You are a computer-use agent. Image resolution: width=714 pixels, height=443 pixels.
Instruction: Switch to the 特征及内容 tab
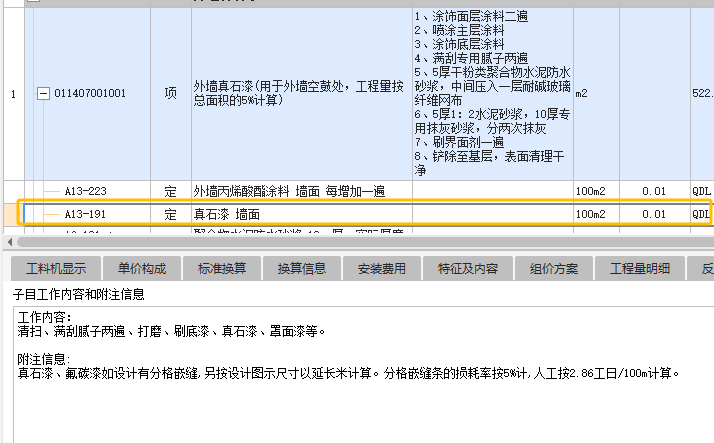[468, 268]
